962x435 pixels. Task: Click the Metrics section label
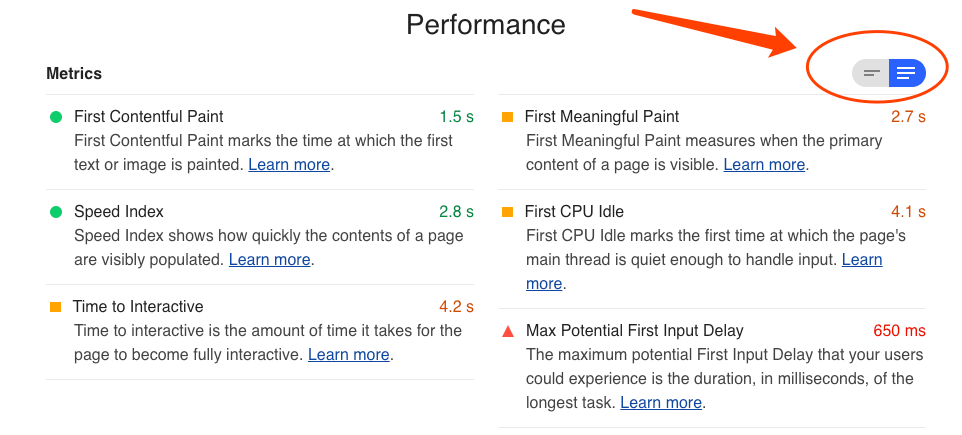(74, 74)
